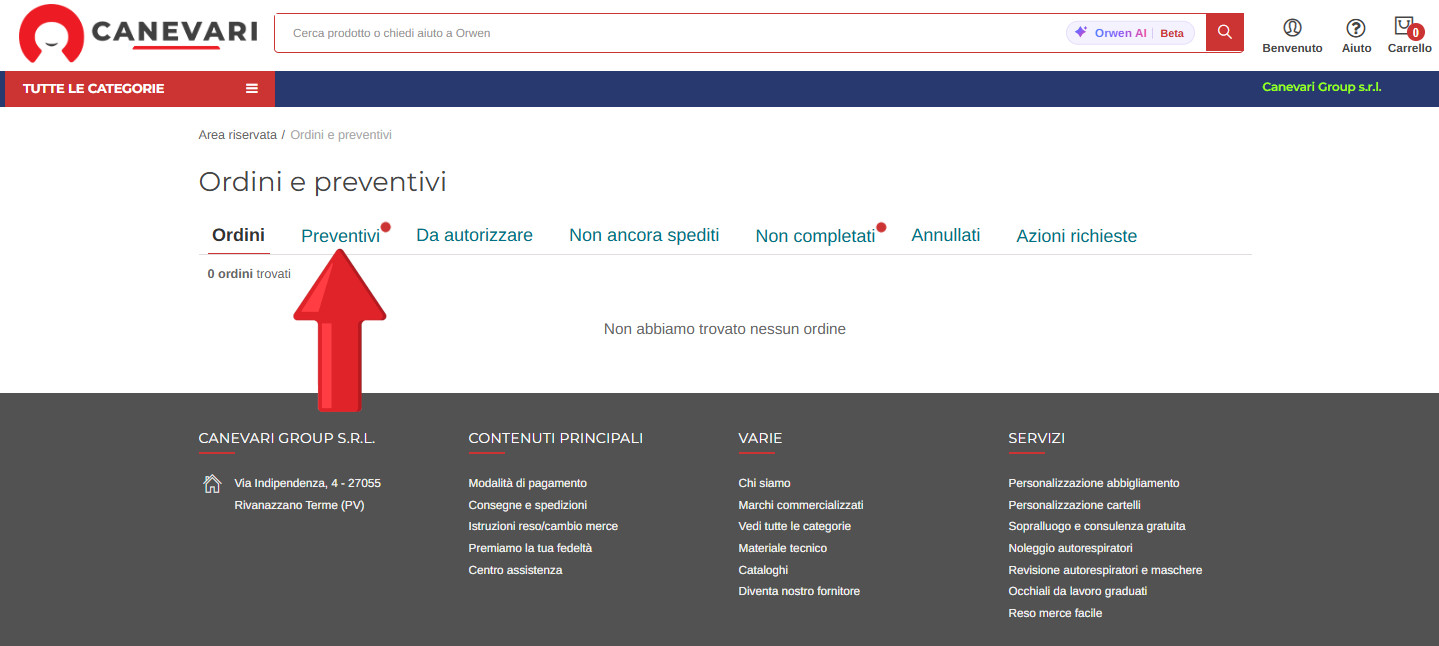Open Centro assistenza link
This screenshot has width=1439, height=646.
515,570
